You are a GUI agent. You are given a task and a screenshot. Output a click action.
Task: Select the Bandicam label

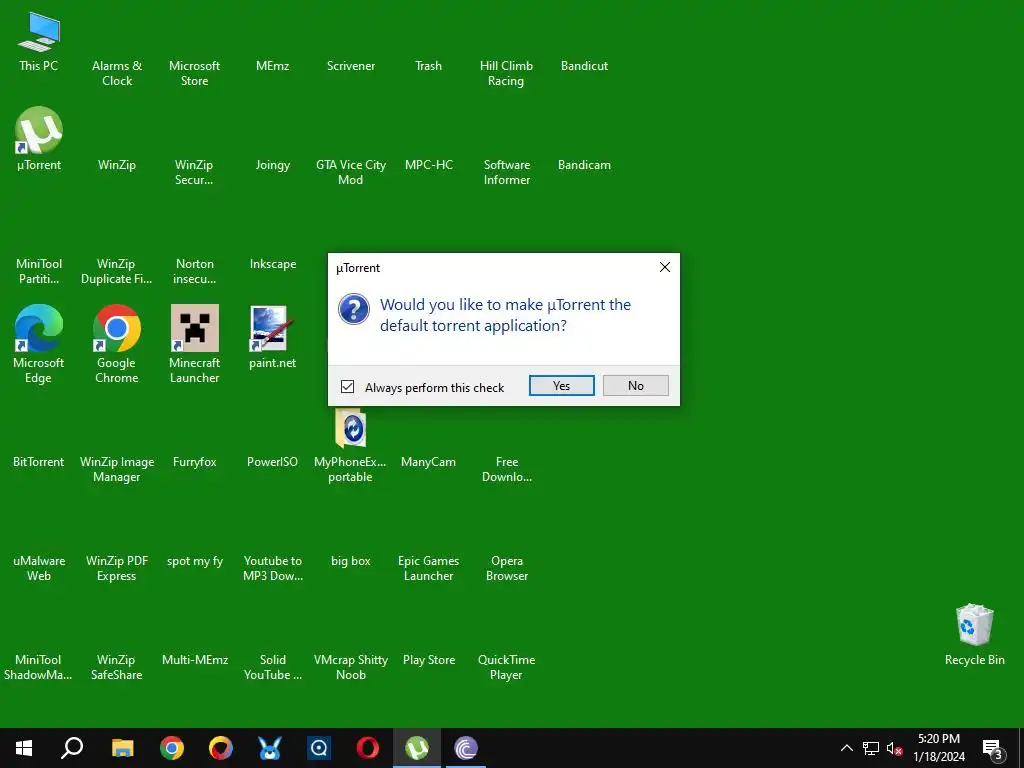[584, 165]
